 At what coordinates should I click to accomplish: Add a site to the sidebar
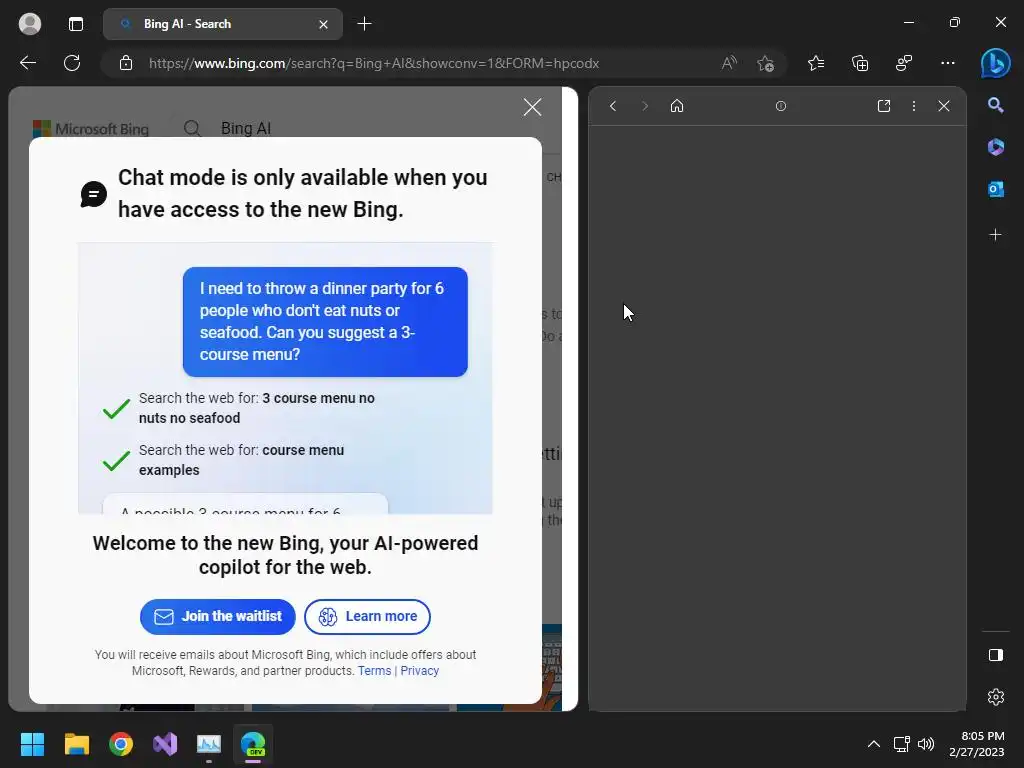pyautogui.click(x=995, y=234)
